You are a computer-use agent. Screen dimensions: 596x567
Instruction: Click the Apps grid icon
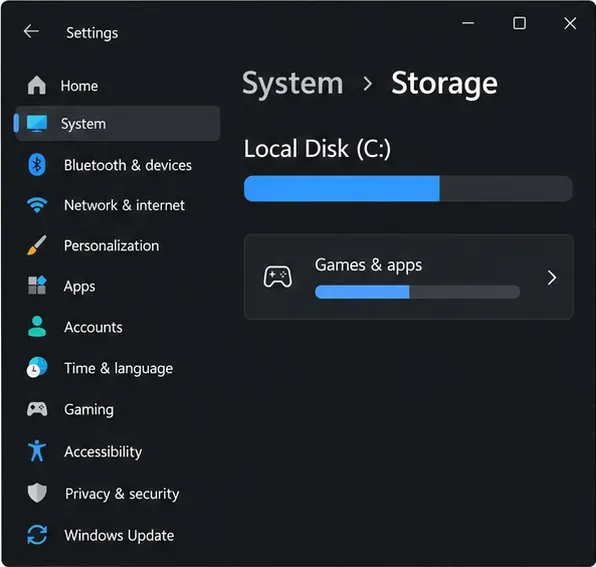(37, 285)
